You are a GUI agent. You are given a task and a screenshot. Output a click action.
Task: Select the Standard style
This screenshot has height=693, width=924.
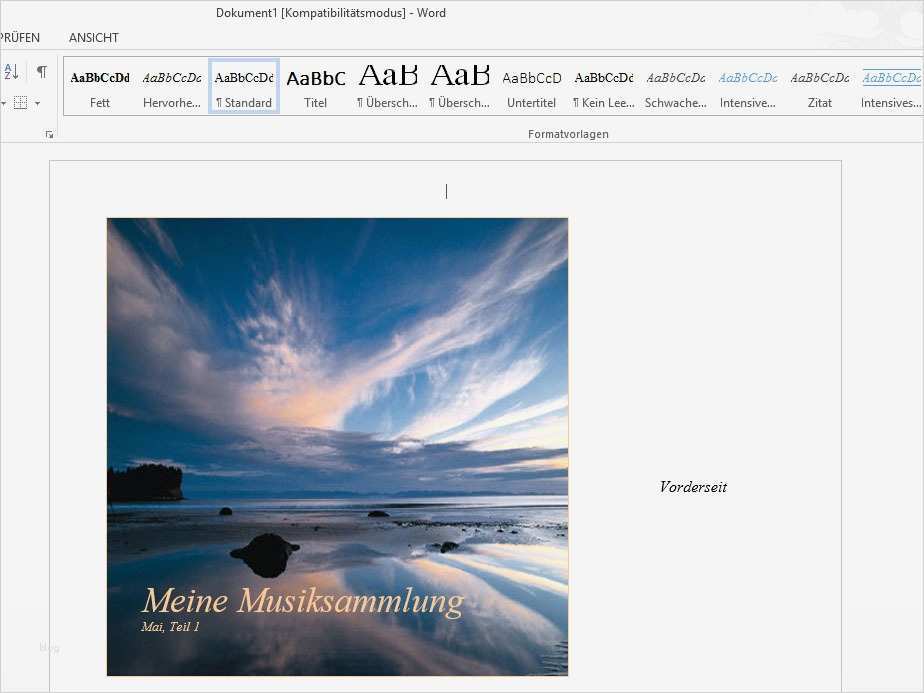(x=244, y=87)
